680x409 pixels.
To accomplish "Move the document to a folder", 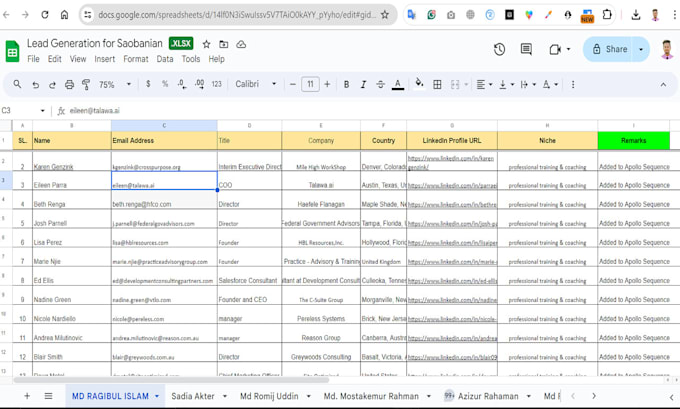I will click(x=223, y=44).
